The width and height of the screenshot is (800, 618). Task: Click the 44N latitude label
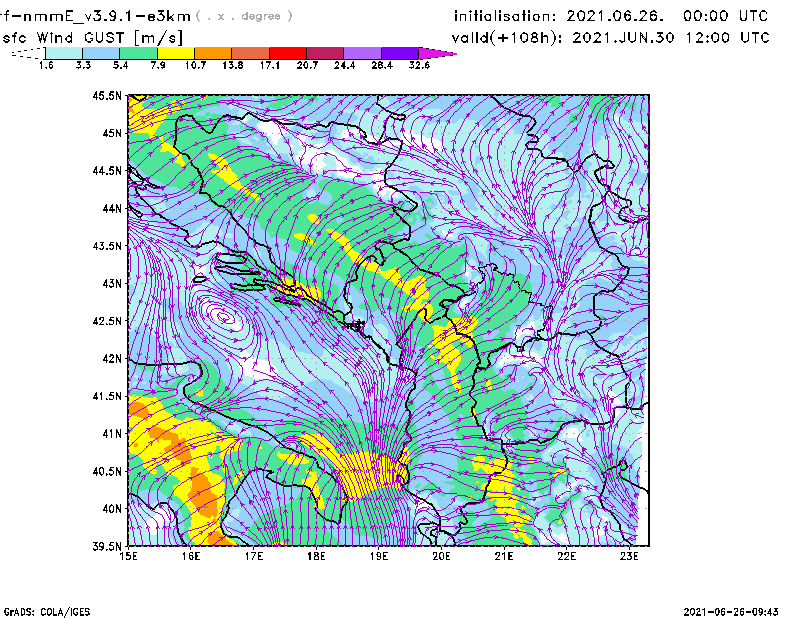(x=112, y=208)
